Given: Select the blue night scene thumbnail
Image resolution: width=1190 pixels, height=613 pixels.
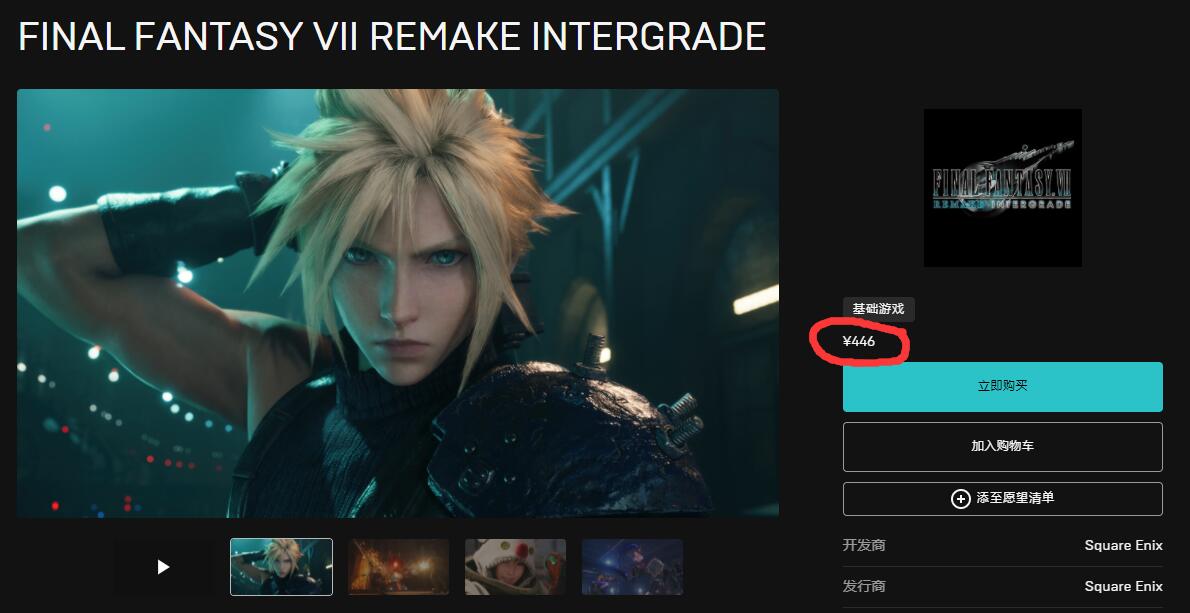Looking at the screenshot, I should (x=632, y=567).
